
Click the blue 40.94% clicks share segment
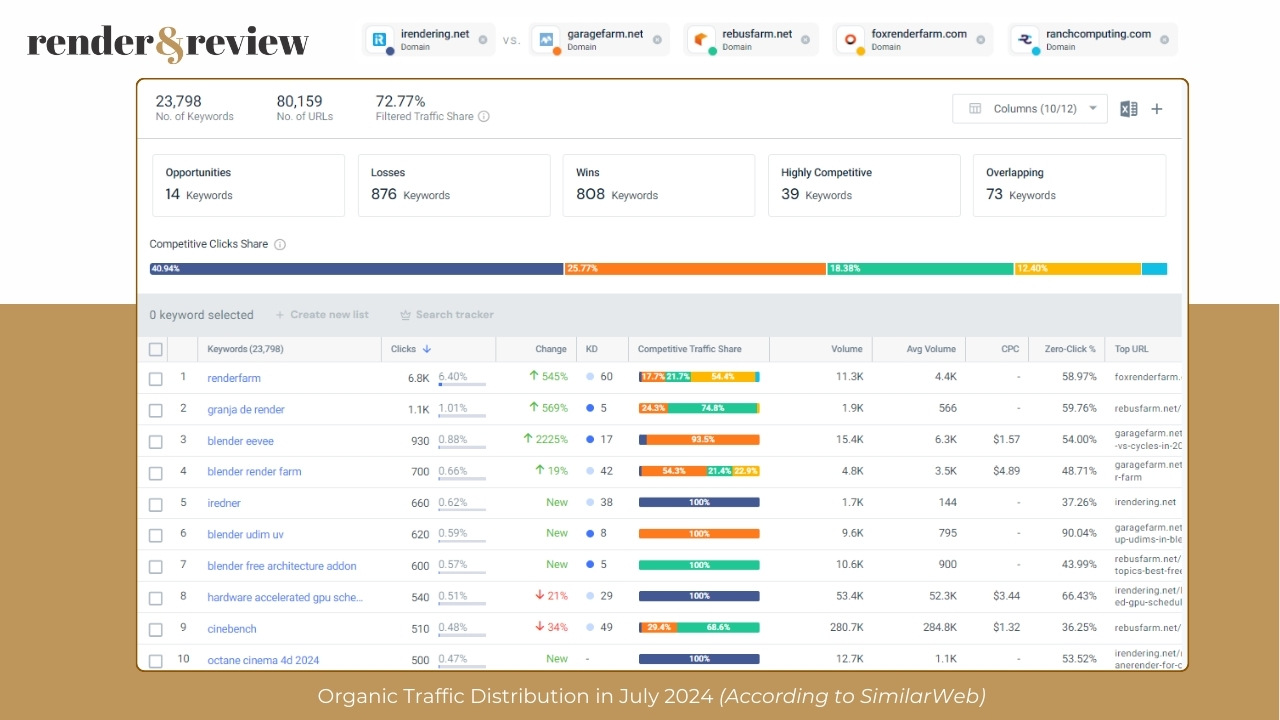357,269
